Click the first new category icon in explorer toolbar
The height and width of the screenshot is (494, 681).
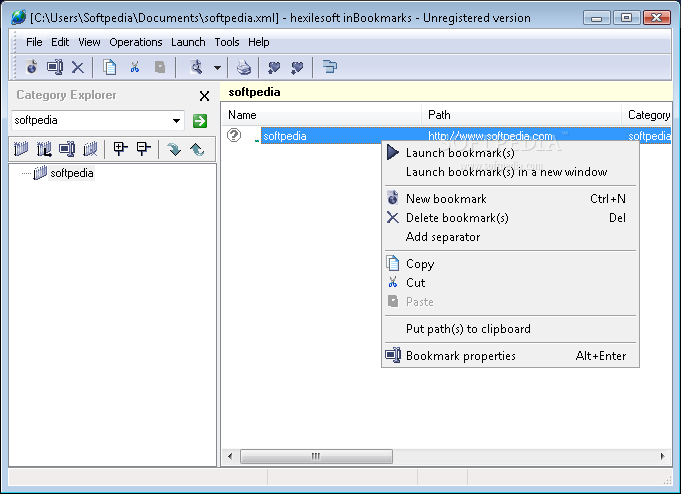(x=21, y=149)
